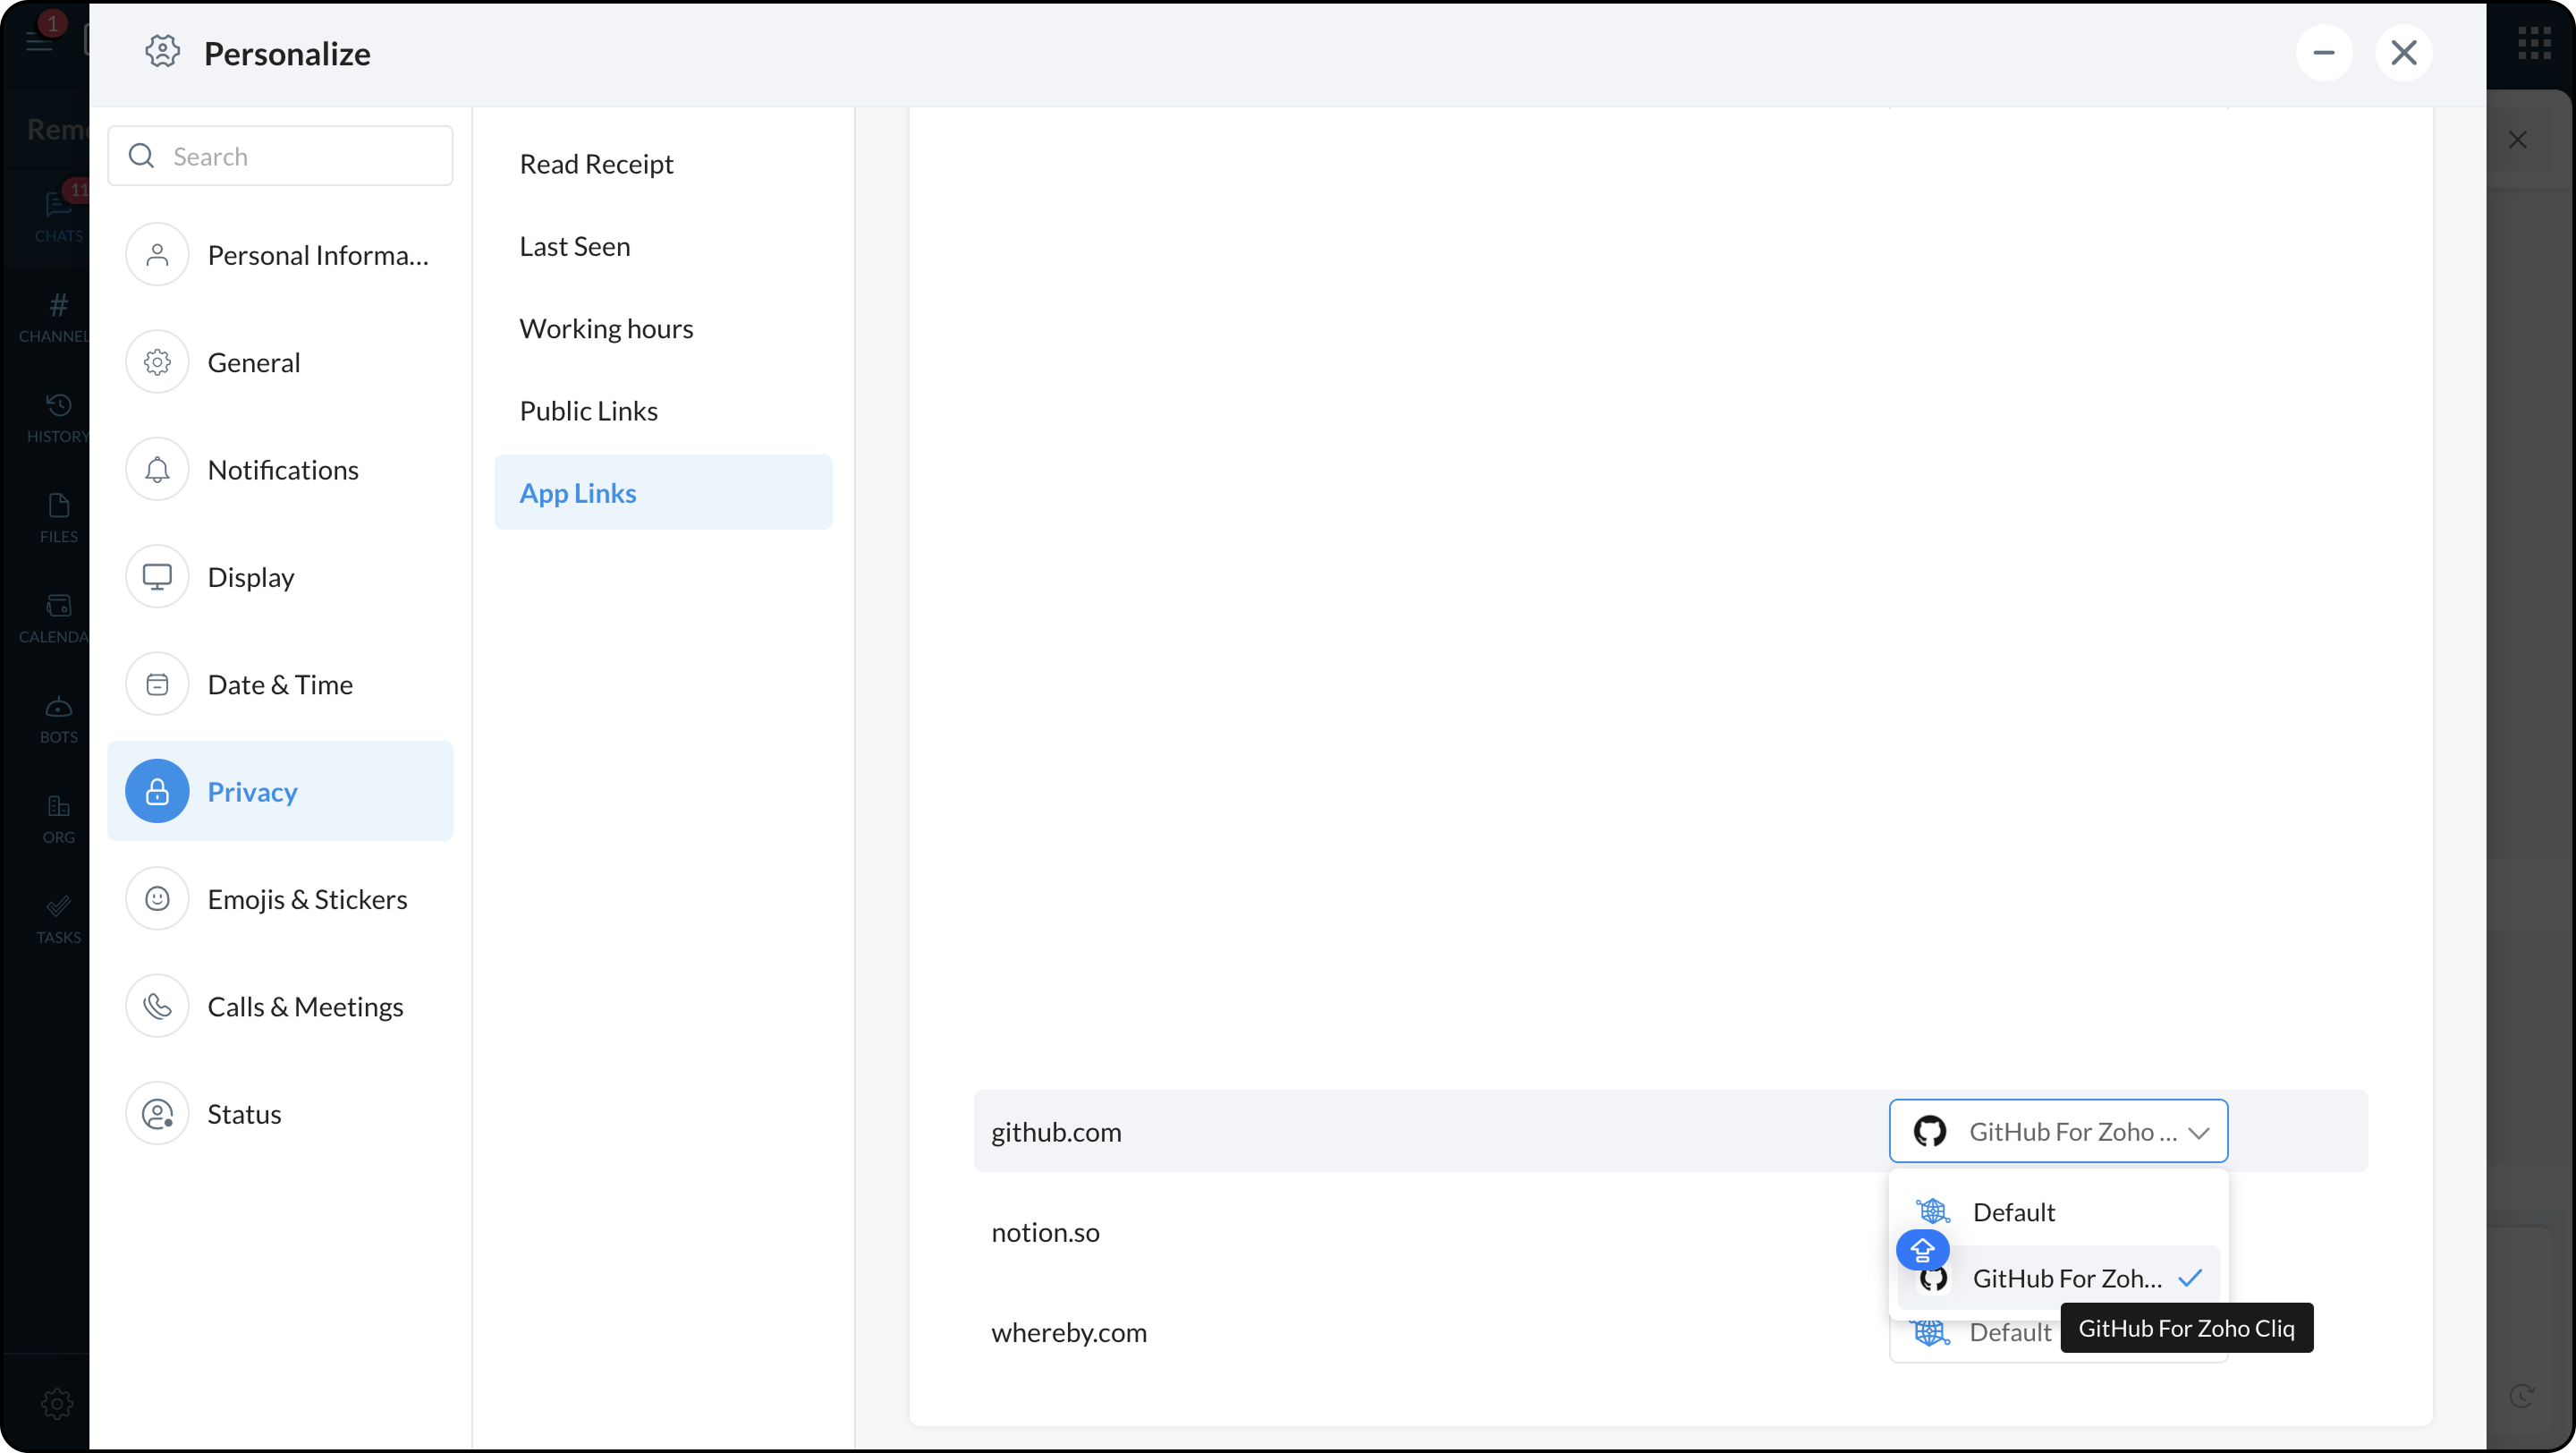Open Calls & Meetings phone icon
2576x1453 pixels.
coord(157,1006)
